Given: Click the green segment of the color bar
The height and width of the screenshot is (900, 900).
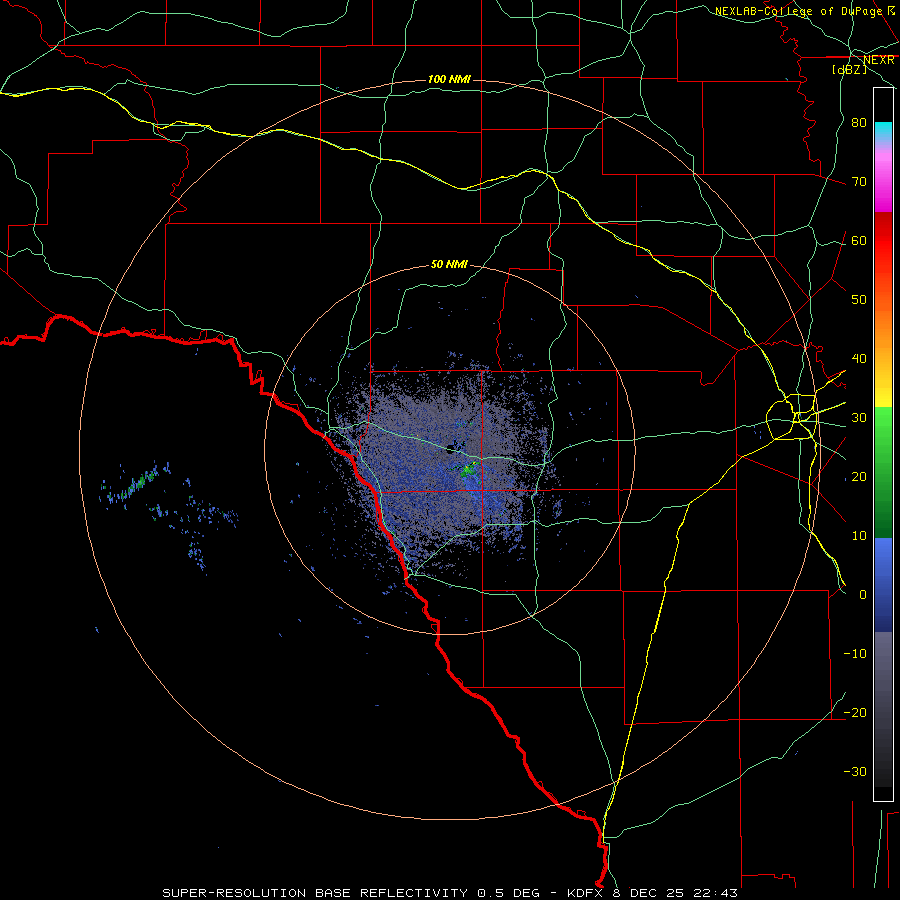Looking at the screenshot, I should coord(883,471).
